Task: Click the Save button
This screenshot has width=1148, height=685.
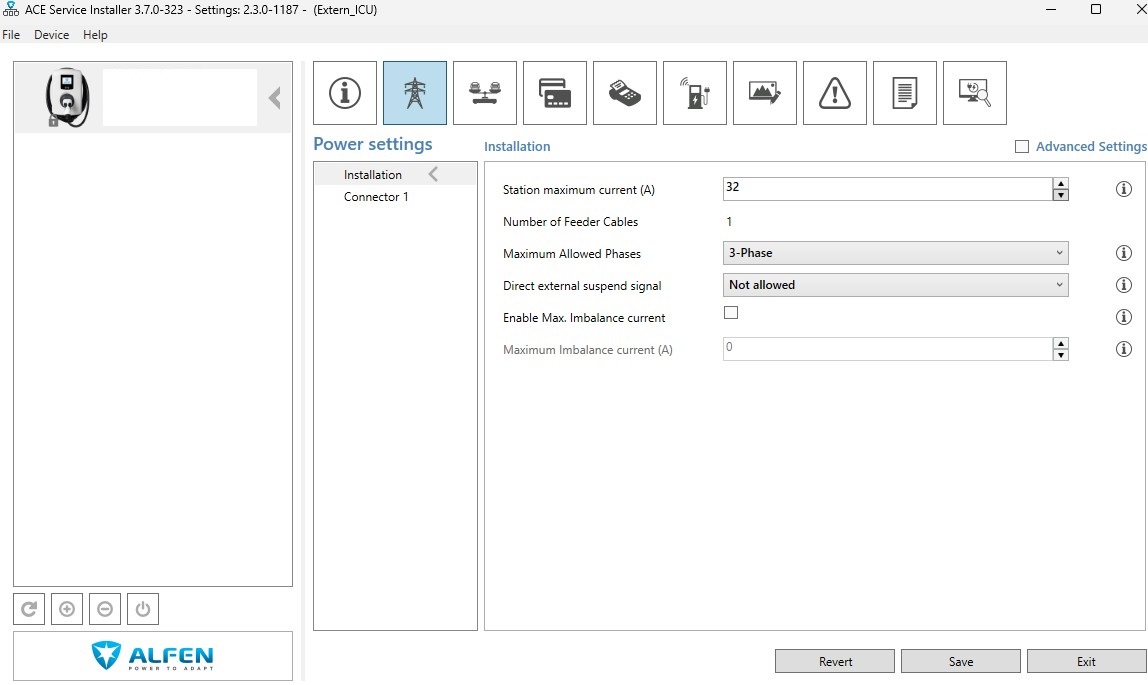Action: click(x=961, y=662)
